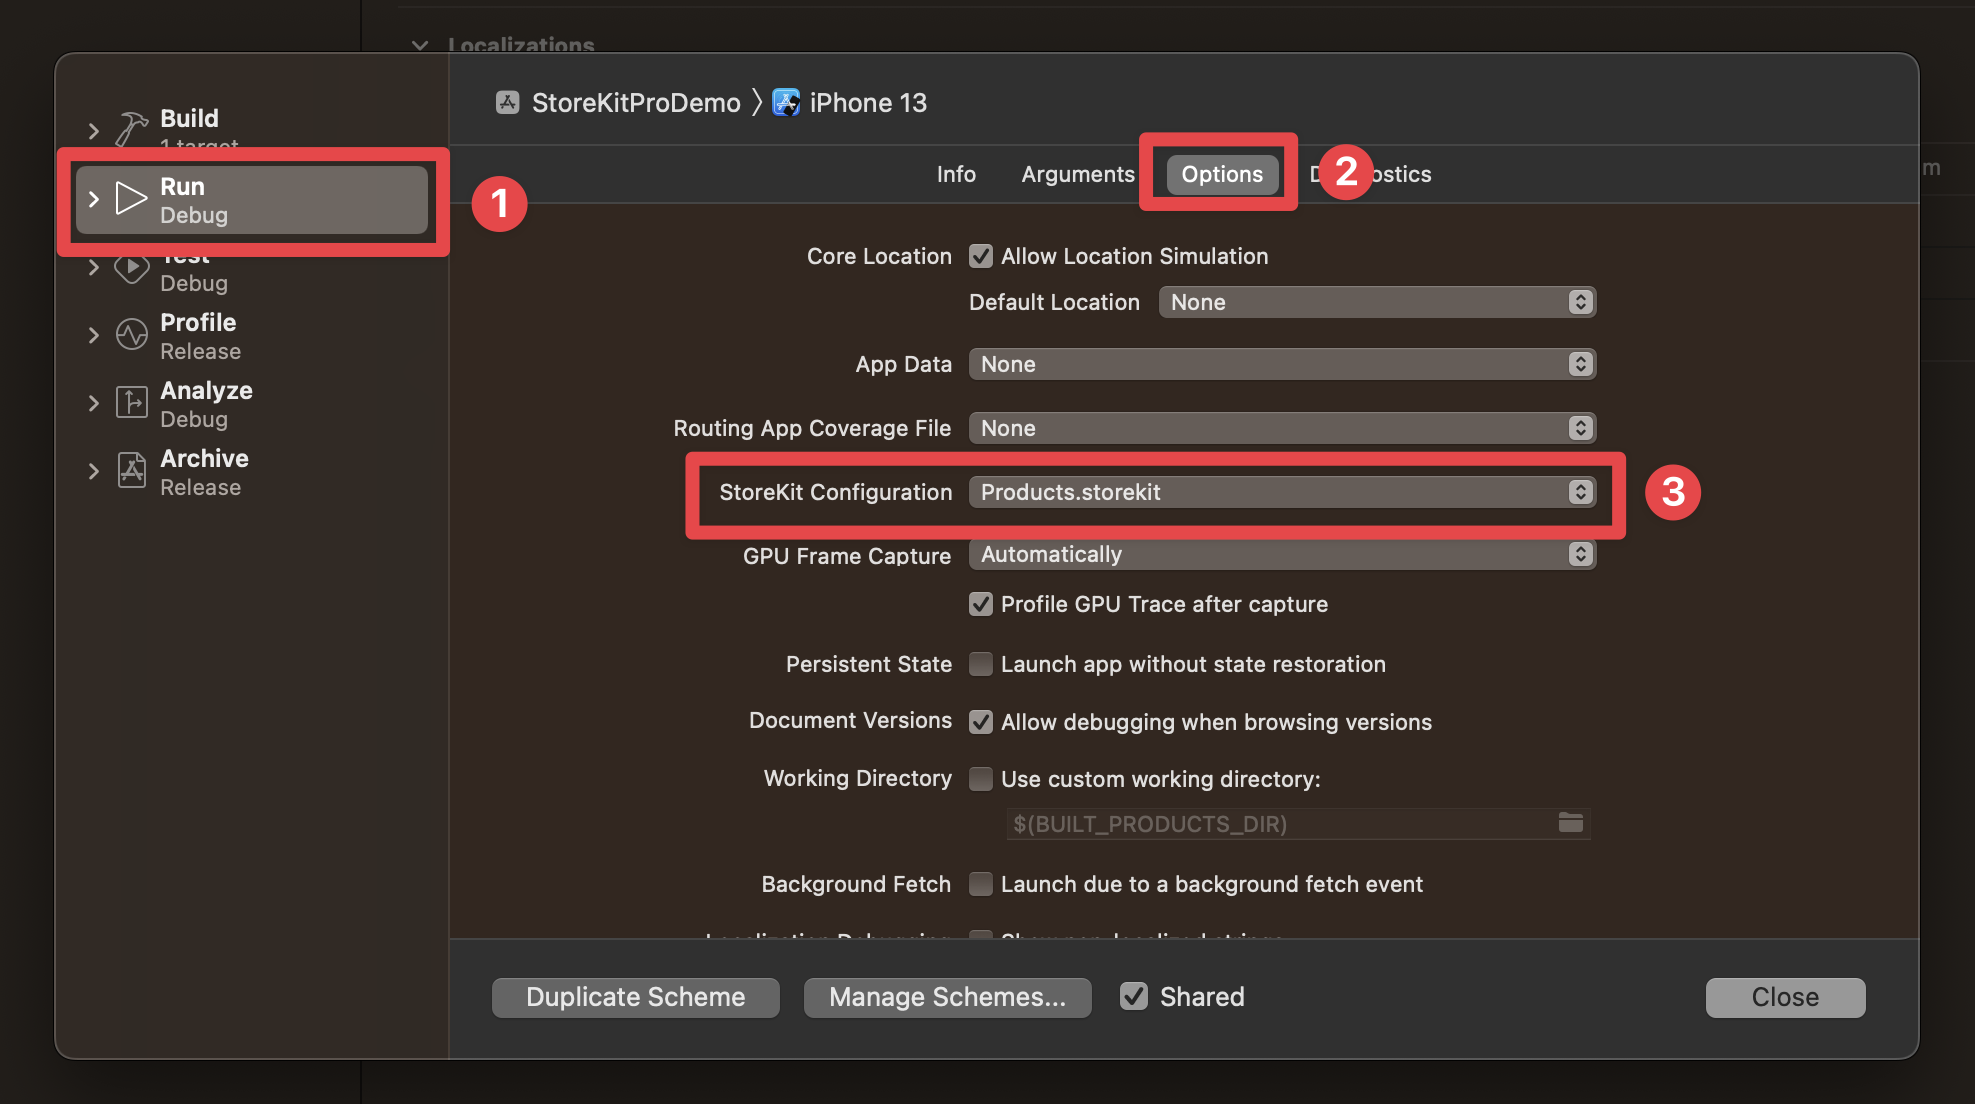Switch to the Options tab
This screenshot has width=1975, height=1104.
pyautogui.click(x=1222, y=174)
